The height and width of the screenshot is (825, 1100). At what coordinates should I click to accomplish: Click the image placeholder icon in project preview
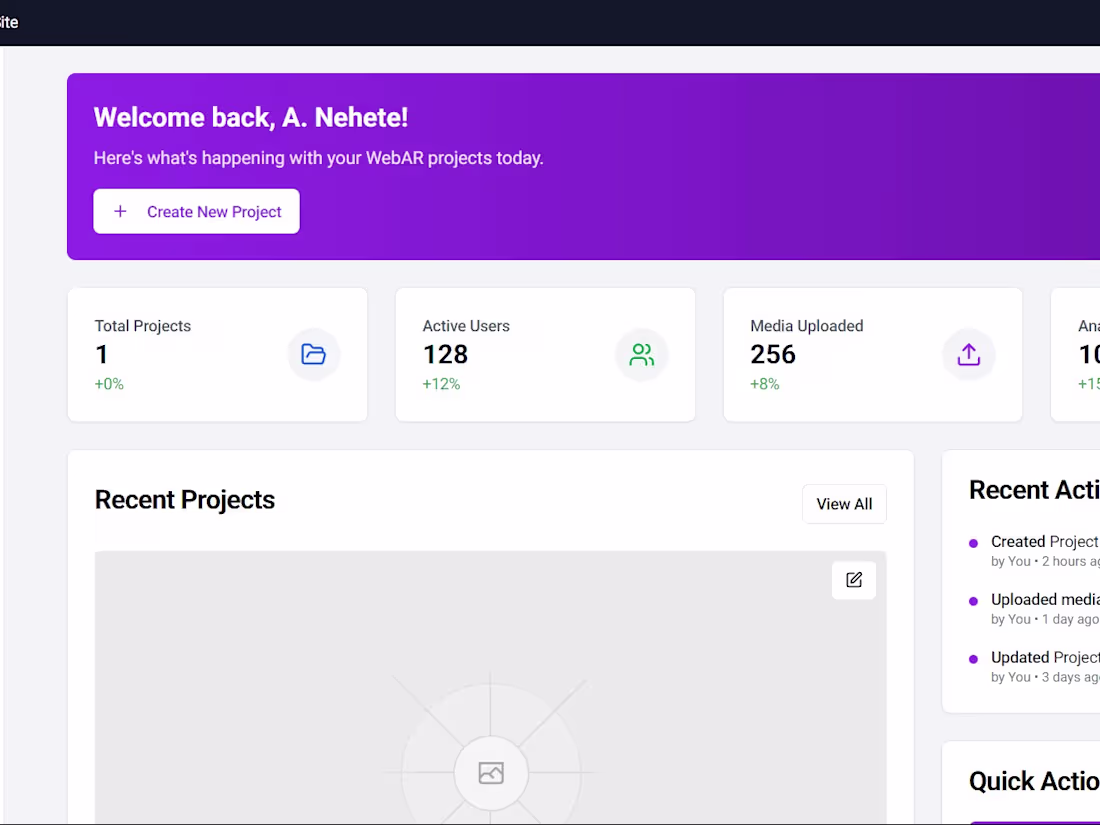pos(490,772)
